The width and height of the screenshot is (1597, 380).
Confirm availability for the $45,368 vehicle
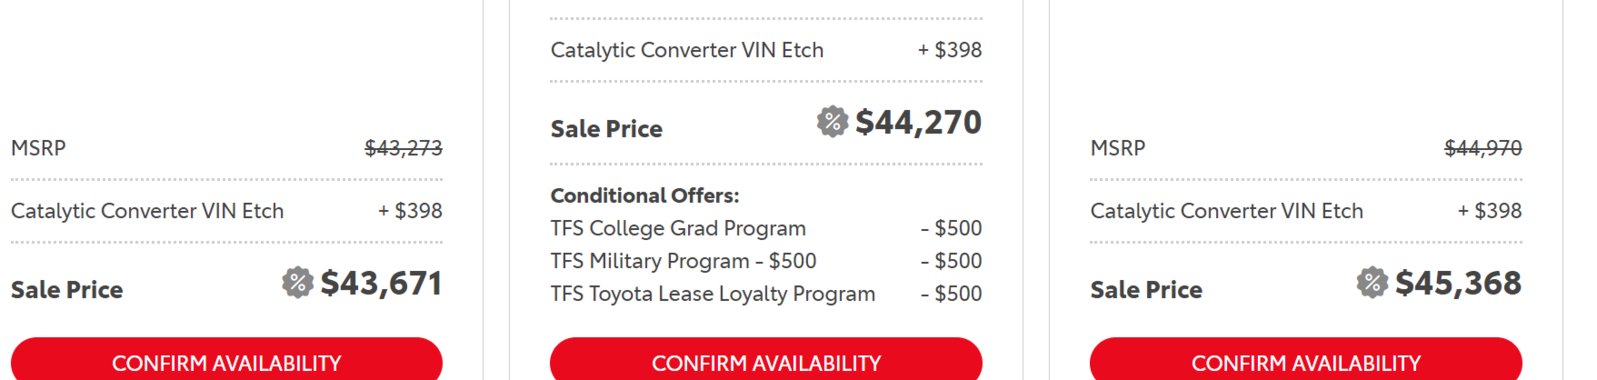1306,362
